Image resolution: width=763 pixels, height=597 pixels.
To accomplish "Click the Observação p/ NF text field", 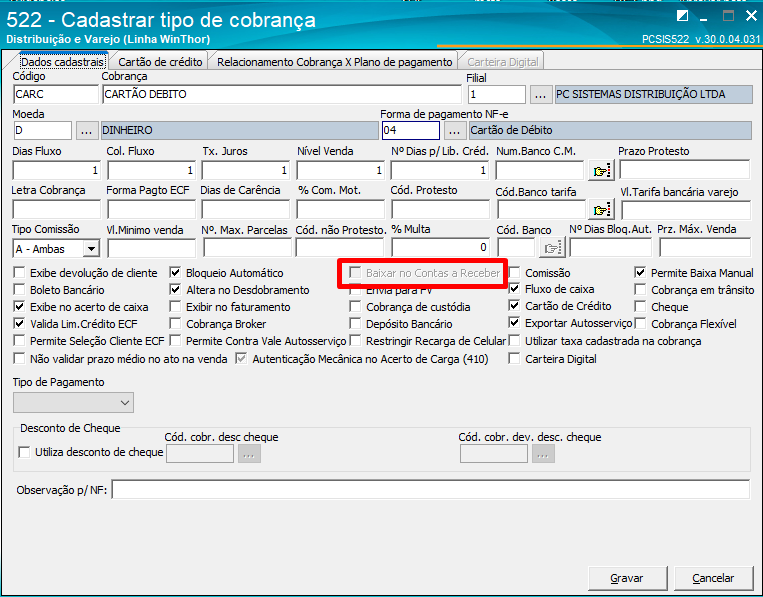I will coord(431,489).
